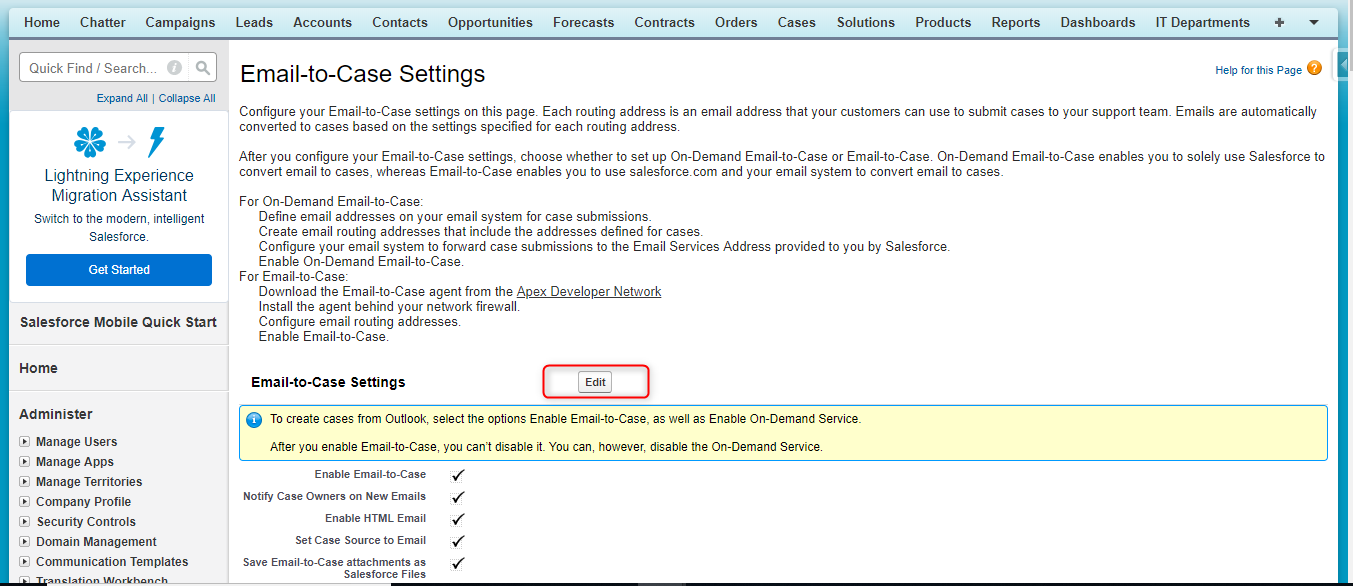Open the Home tab
The image size is (1353, 586).
tap(42, 22)
